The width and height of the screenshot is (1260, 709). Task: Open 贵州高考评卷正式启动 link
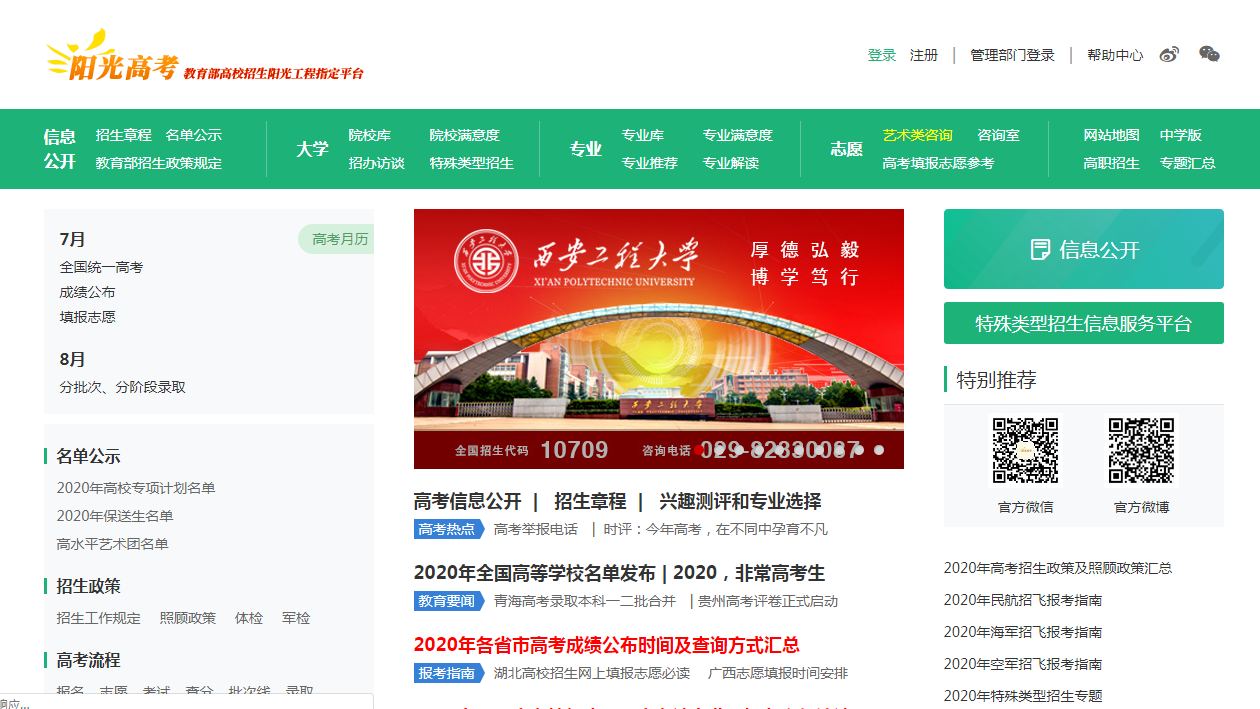(768, 601)
